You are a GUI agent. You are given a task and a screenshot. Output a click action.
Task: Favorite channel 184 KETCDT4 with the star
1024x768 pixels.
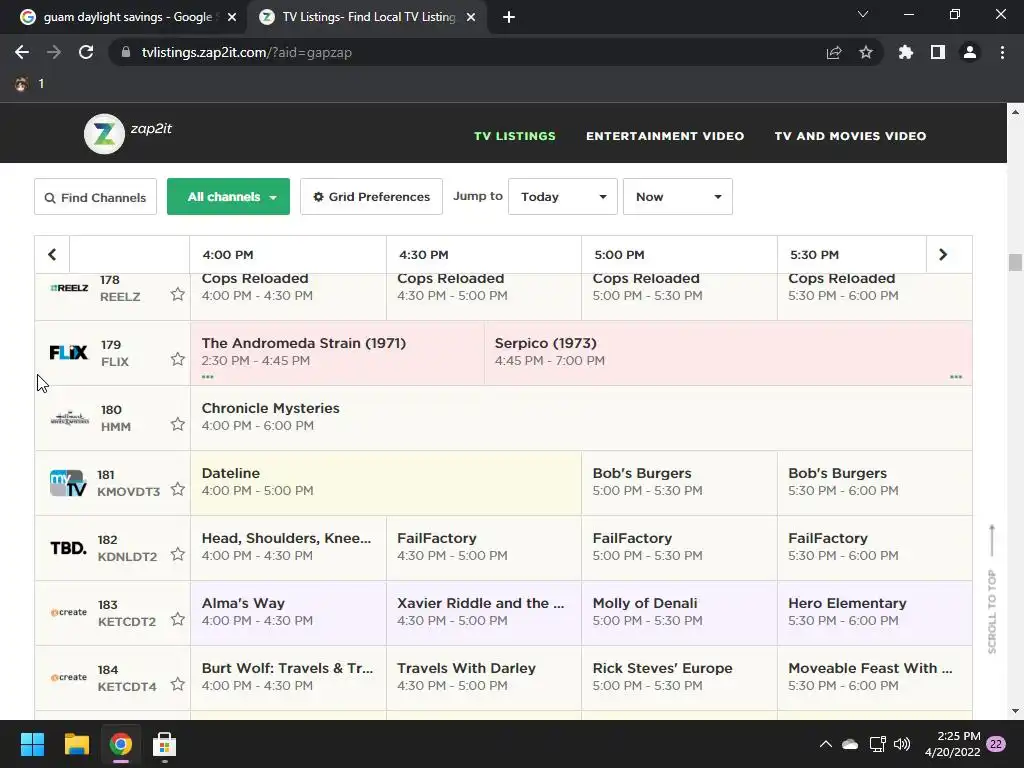point(178,684)
